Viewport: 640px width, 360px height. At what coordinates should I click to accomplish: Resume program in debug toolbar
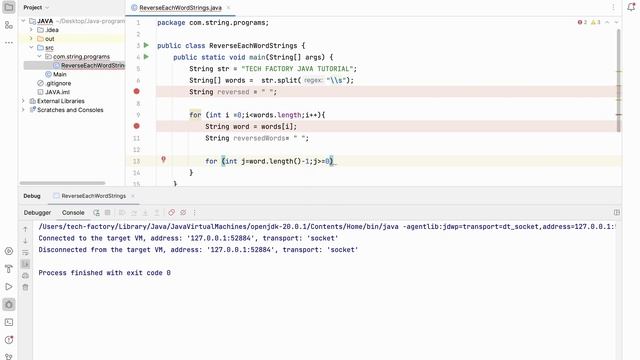click(x=122, y=213)
